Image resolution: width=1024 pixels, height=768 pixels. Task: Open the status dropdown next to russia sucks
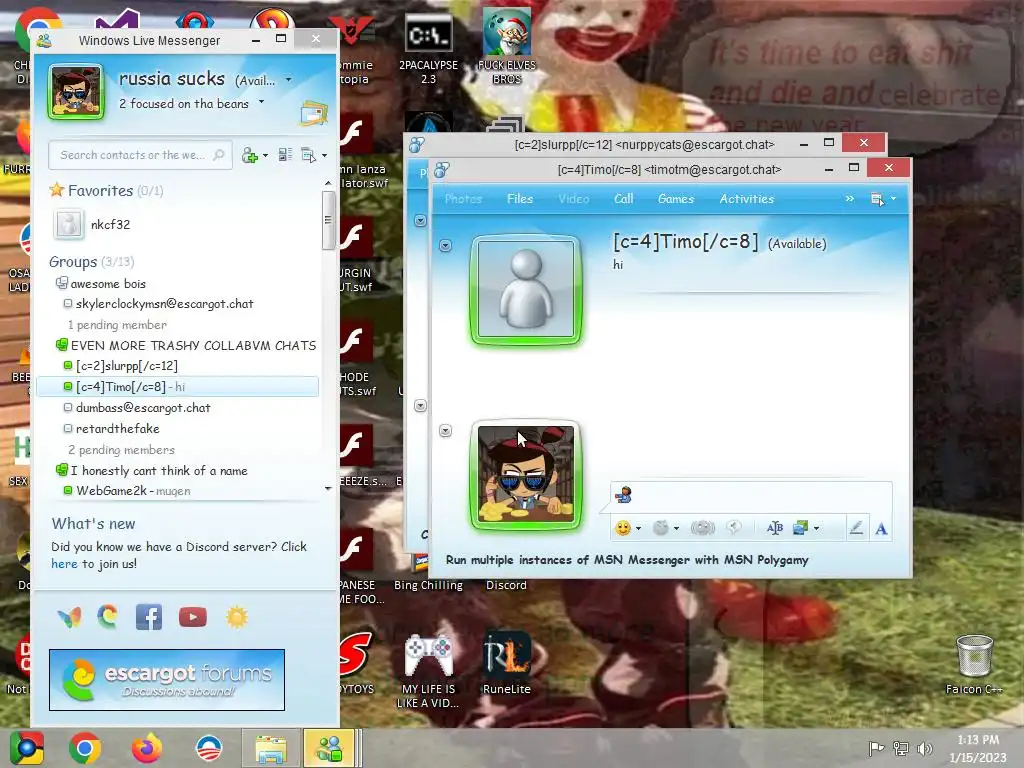click(x=289, y=80)
